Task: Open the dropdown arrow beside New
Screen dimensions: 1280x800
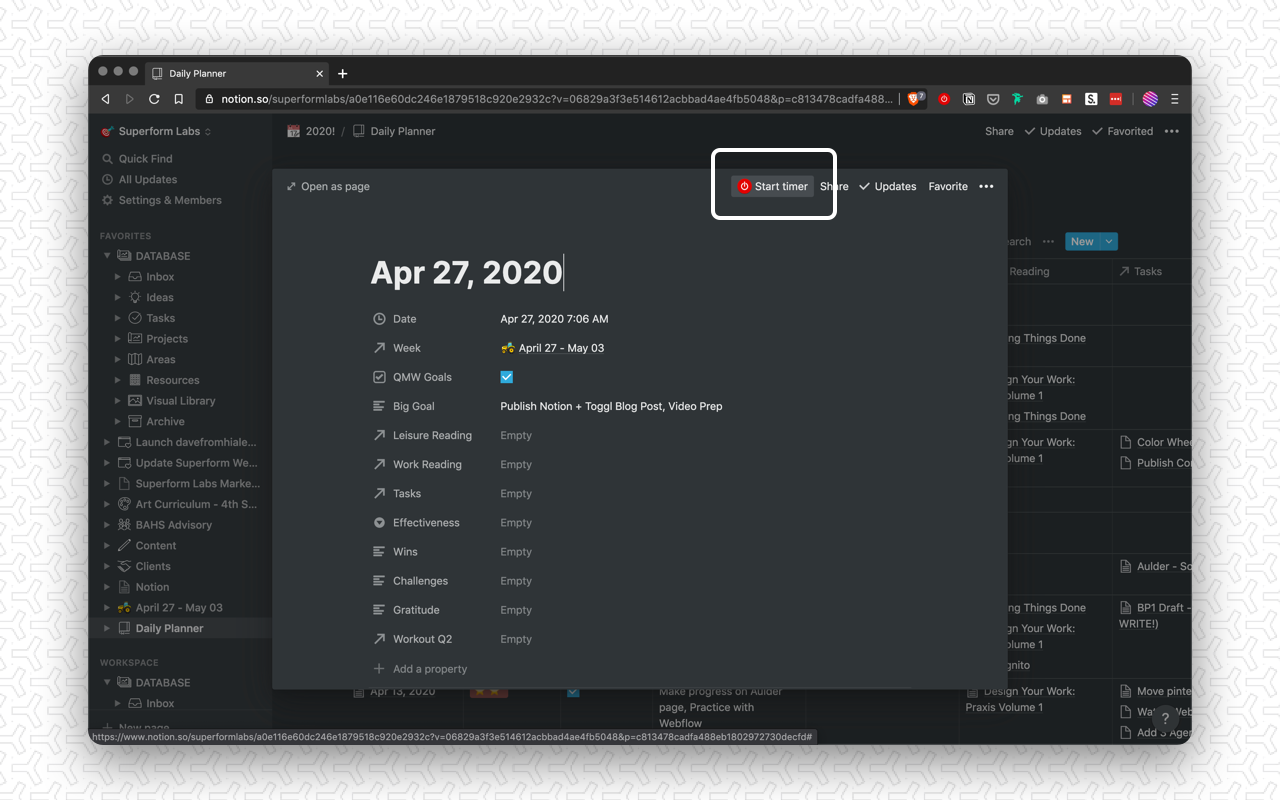Action: (1109, 241)
